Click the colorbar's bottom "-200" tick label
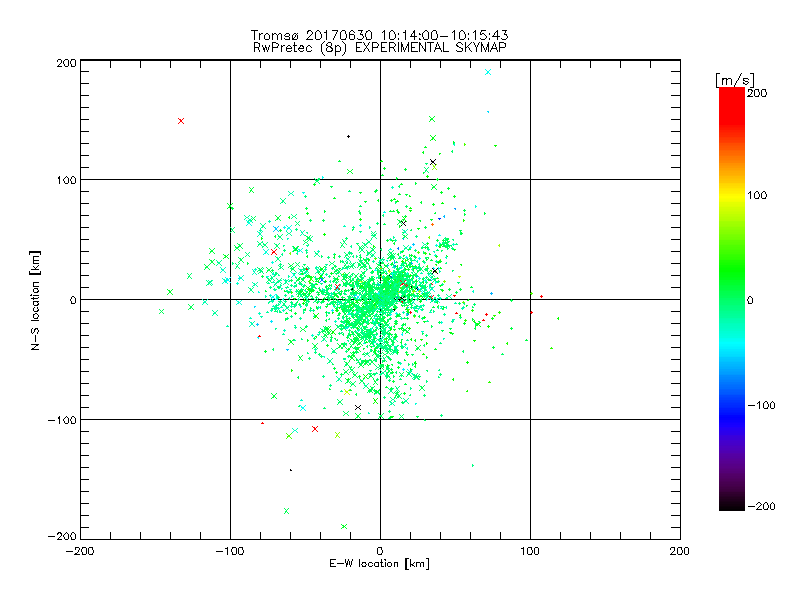This screenshot has width=800, height=600. (761, 506)
